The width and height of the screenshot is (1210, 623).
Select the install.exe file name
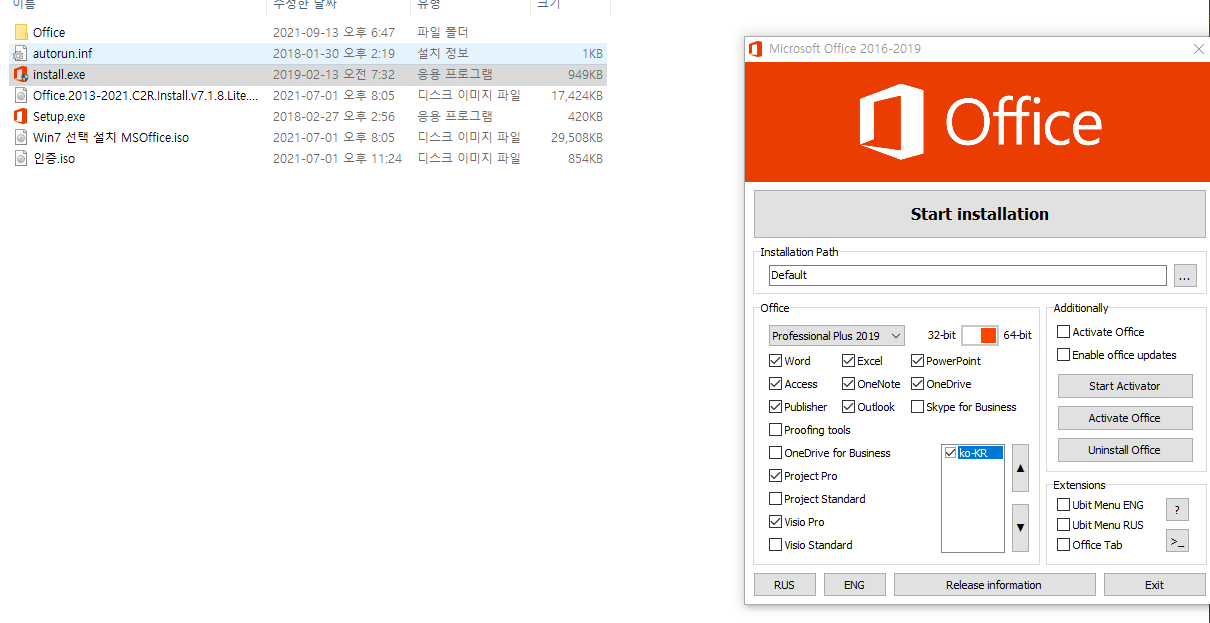point(59,74)
